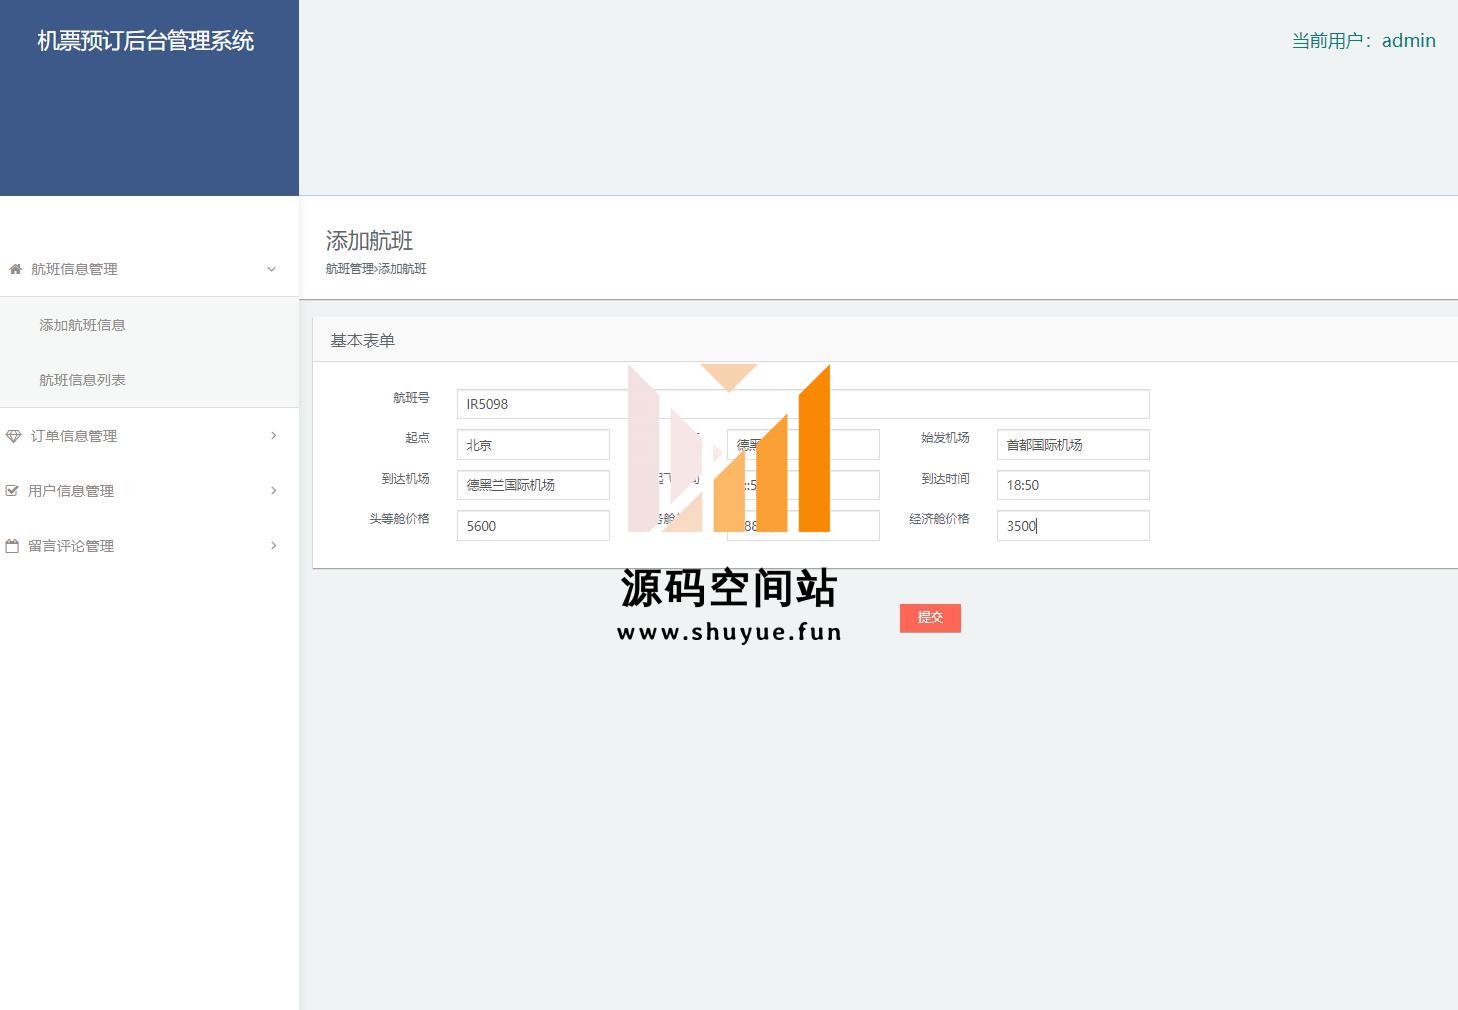The height and width of the screenshot is (1010, 1458).
Task: Click the 头等舱价格 input showing 5600
Action: pyautogui.click(x=533, y=526)
